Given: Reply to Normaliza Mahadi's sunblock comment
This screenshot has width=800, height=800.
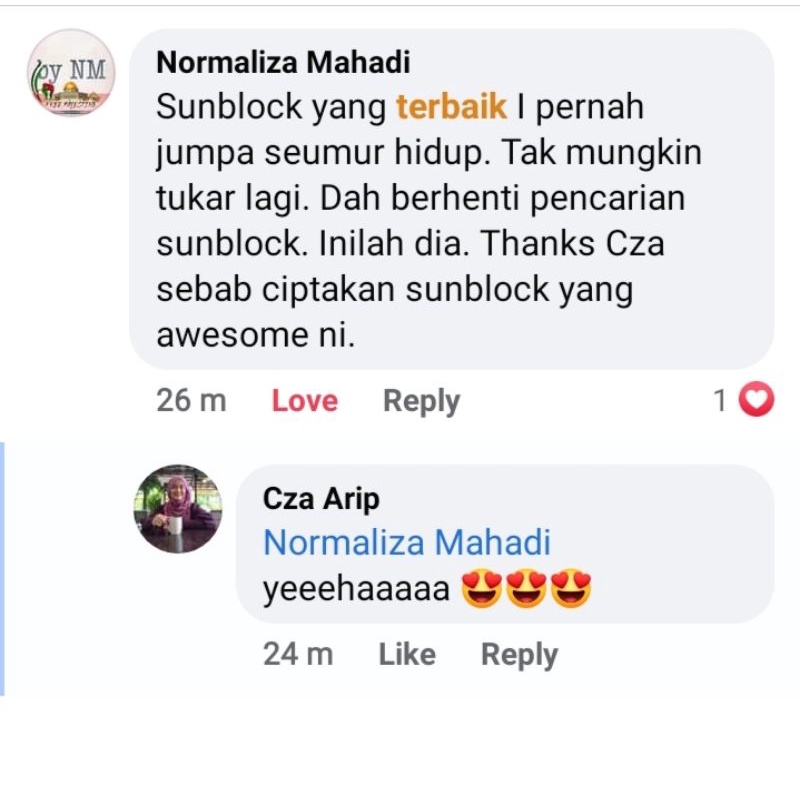Looking at the screenshot, I should coord(421,401).
